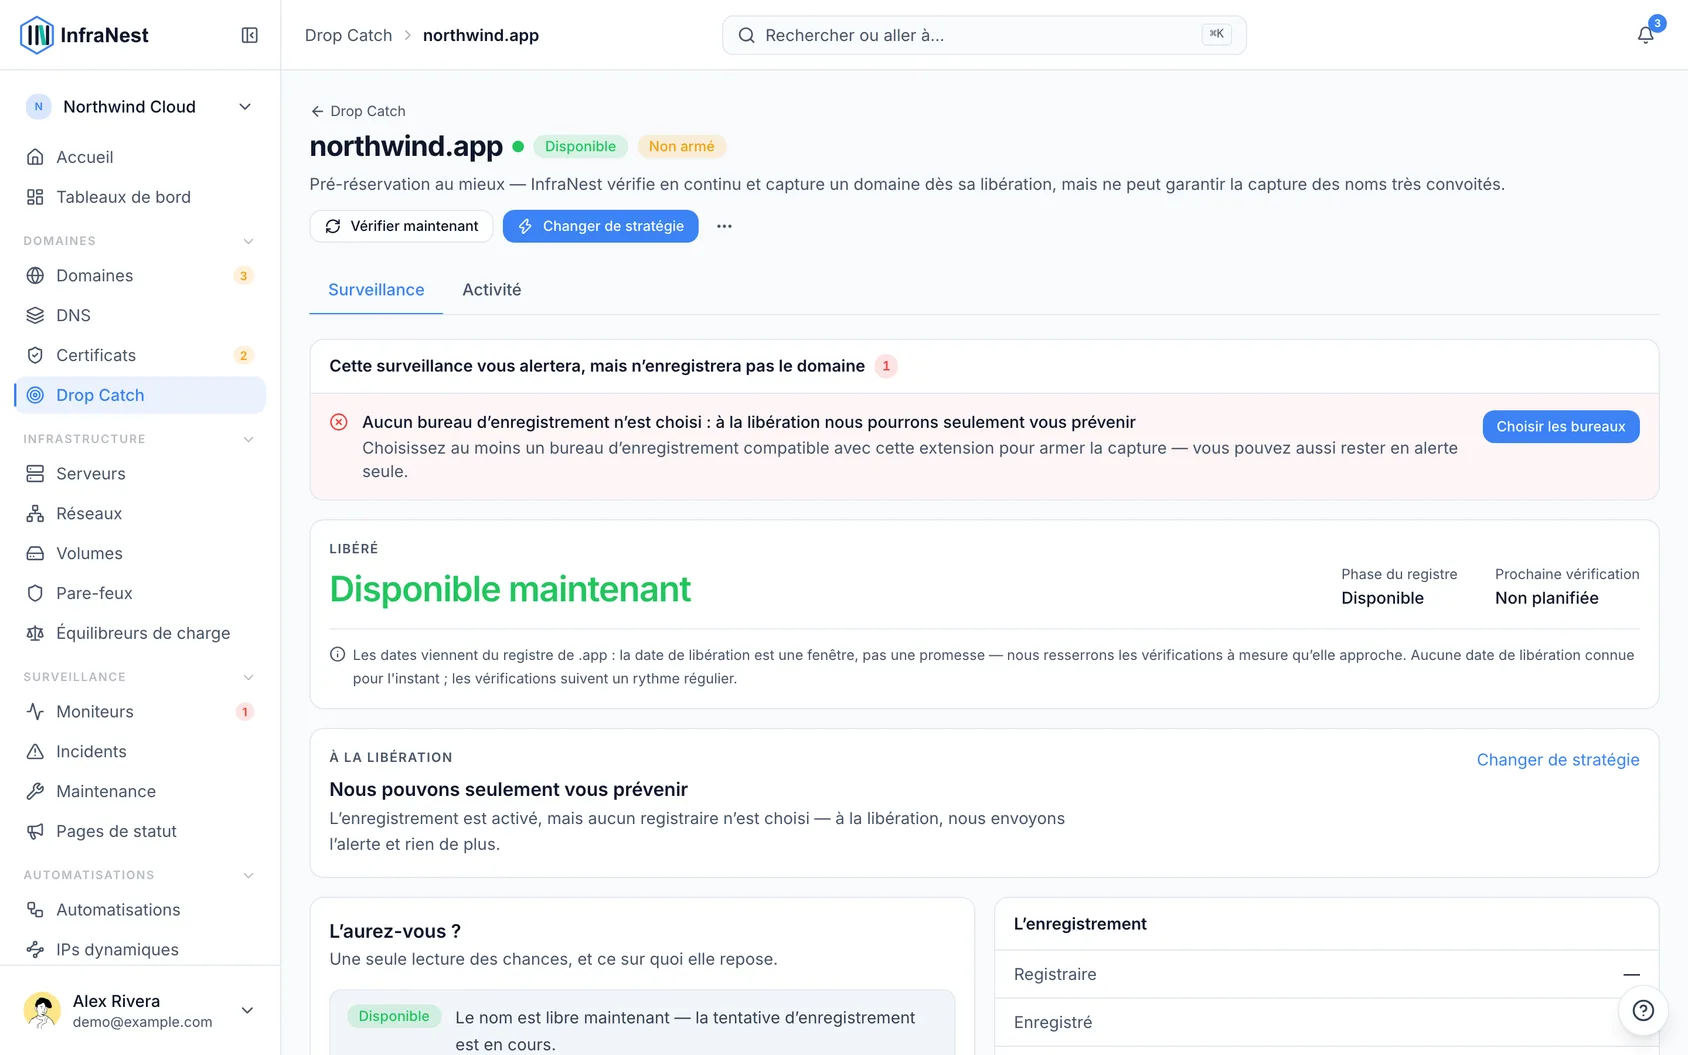Image resolution: width=1688 pixels, height=1055 pixels.
Task: Click Drop Catch breadcrumb in top bar
Action: (348, 35)
